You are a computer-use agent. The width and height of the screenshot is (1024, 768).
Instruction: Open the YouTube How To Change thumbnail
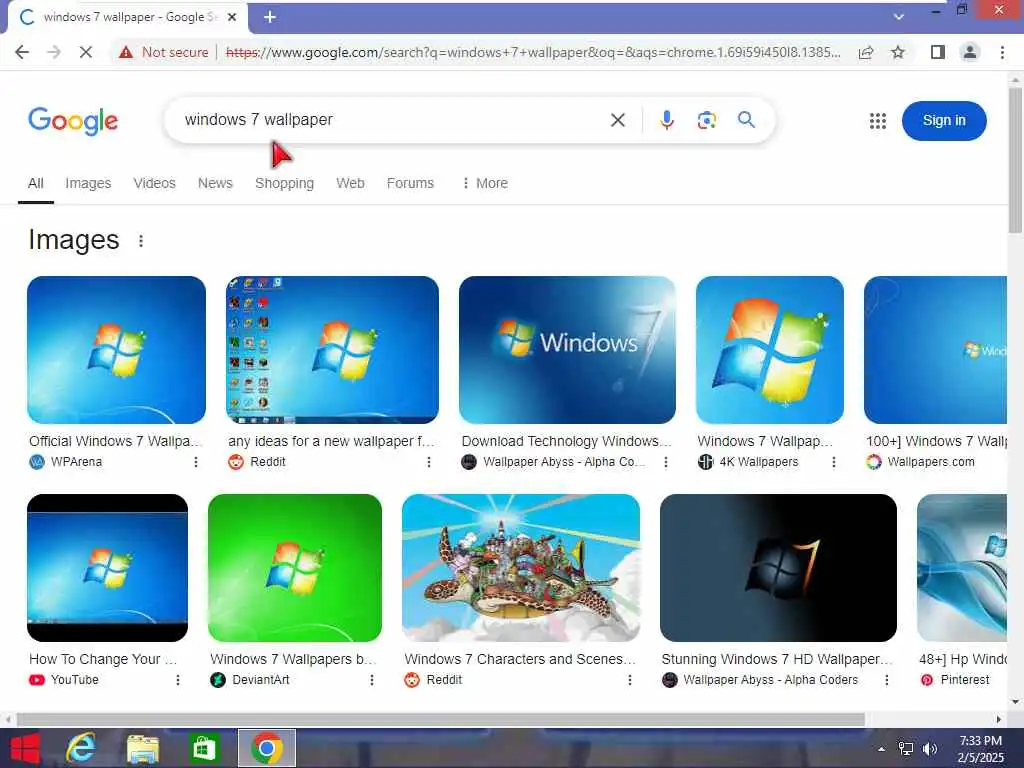pyautogui.click(x=108, y=568)
